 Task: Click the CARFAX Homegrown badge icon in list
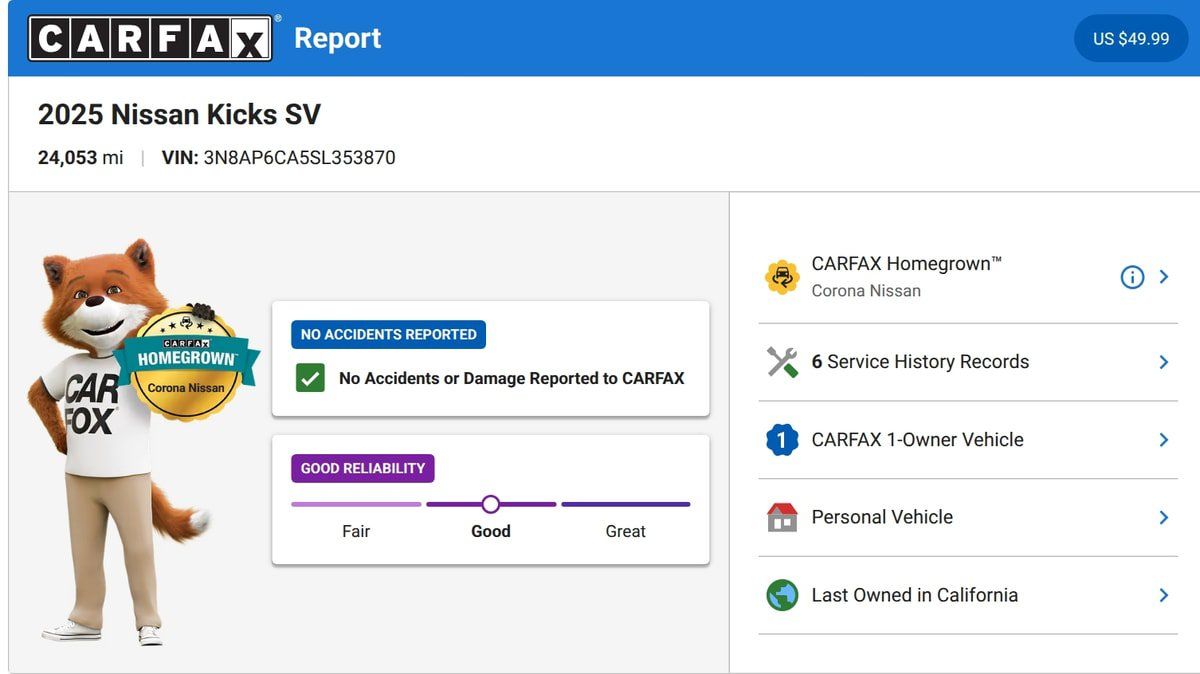coord(782,277)
